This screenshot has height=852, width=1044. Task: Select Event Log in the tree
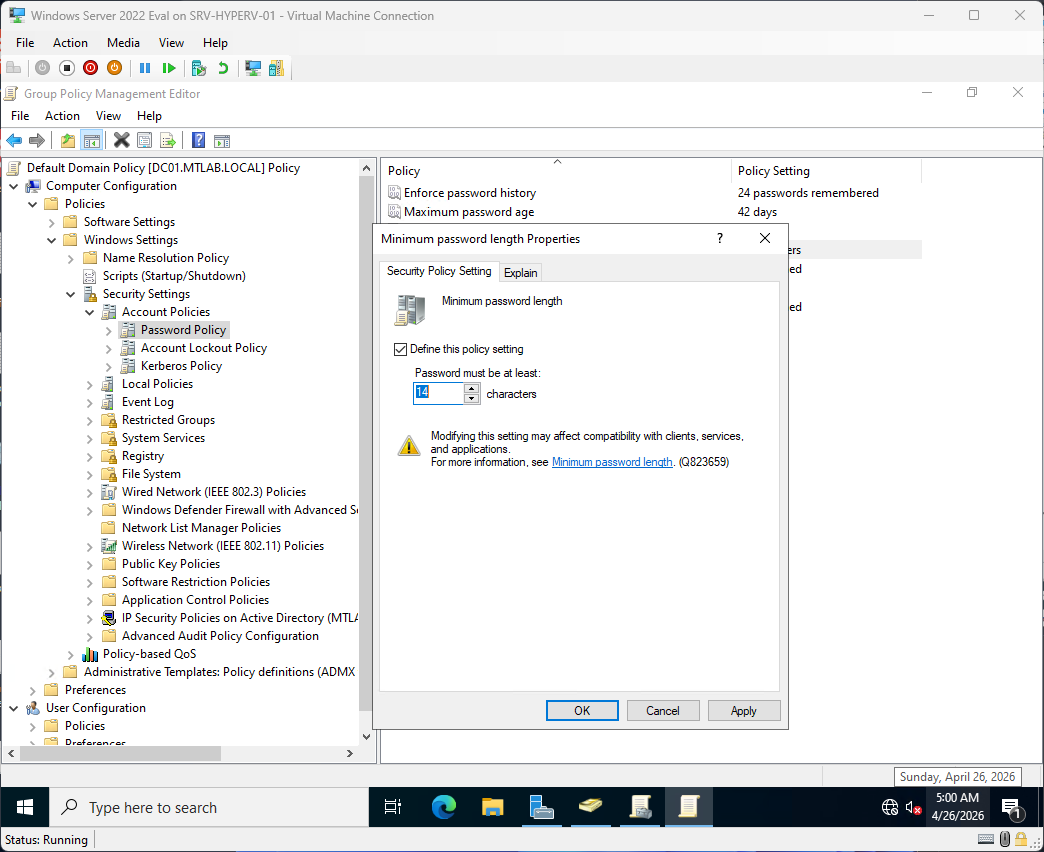tap(147, 402)
